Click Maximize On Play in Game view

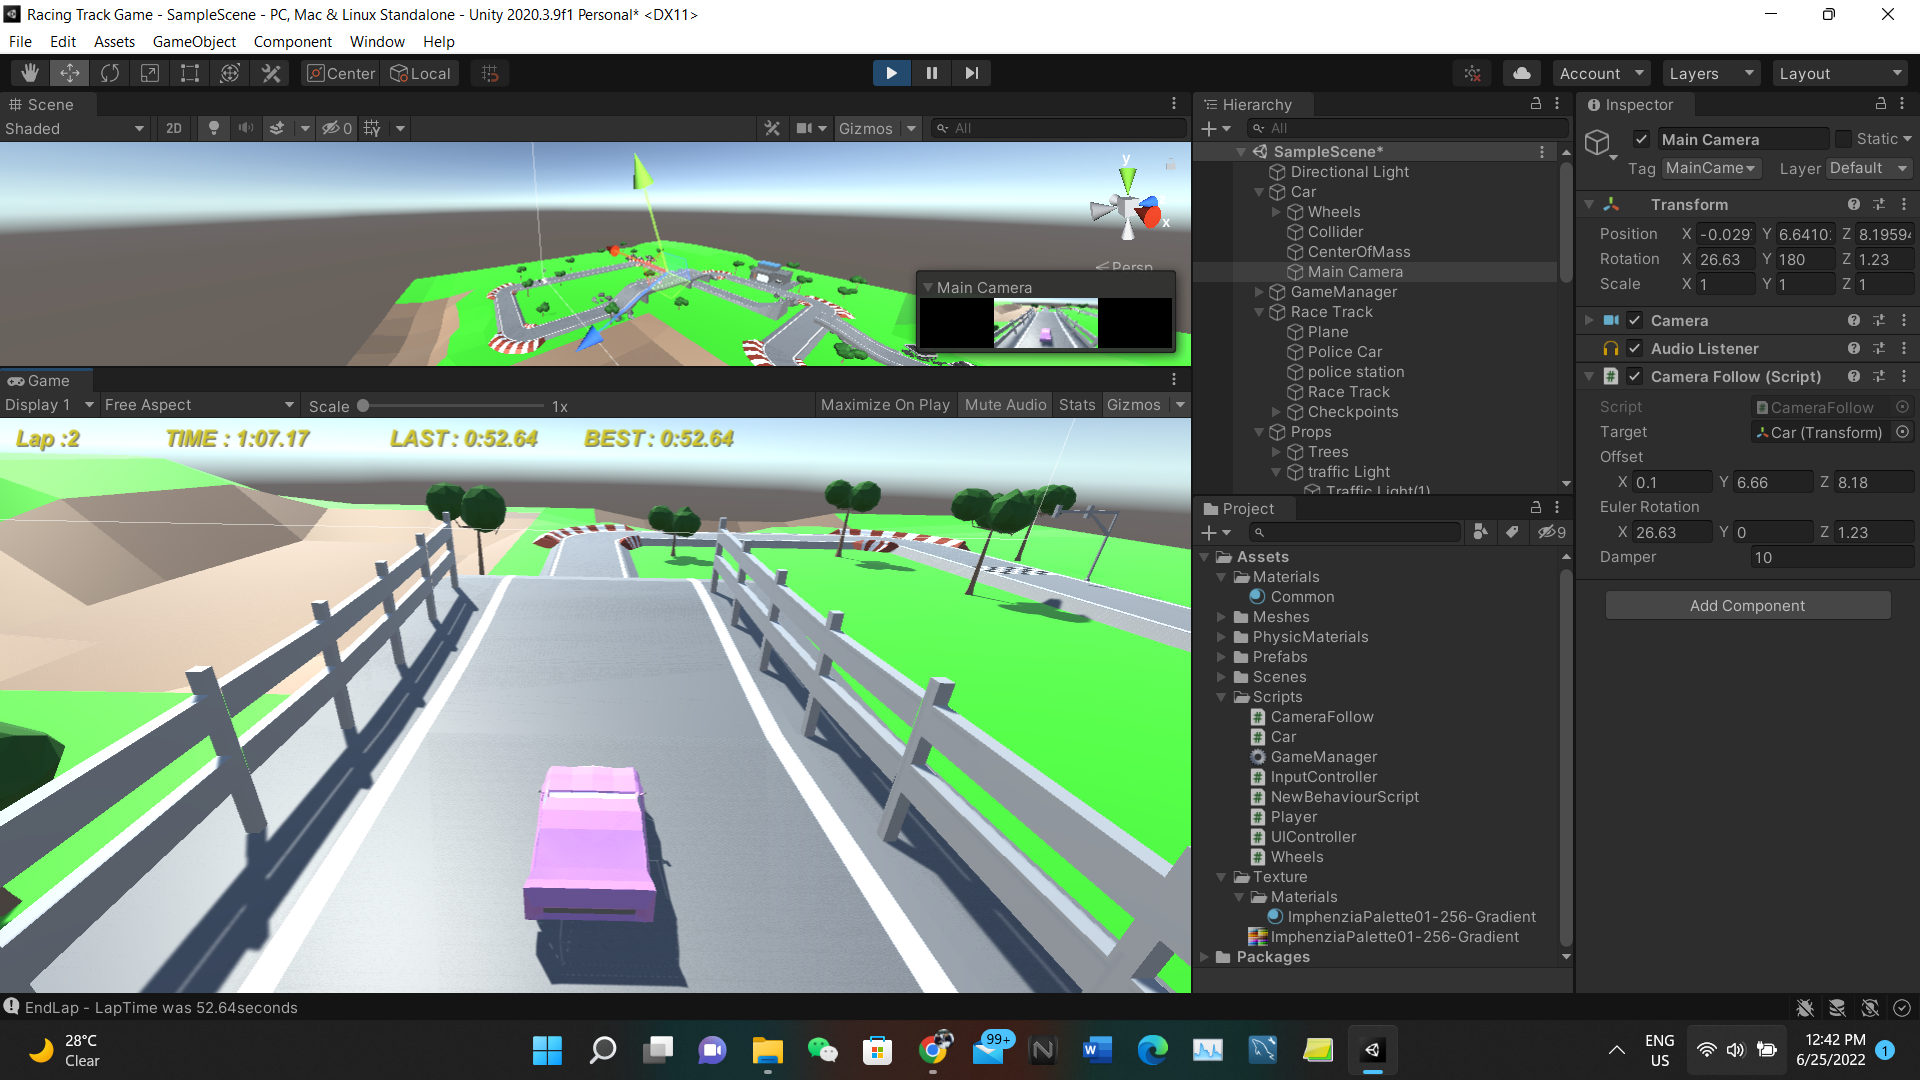pyautogui.click(x=884, y=404)
